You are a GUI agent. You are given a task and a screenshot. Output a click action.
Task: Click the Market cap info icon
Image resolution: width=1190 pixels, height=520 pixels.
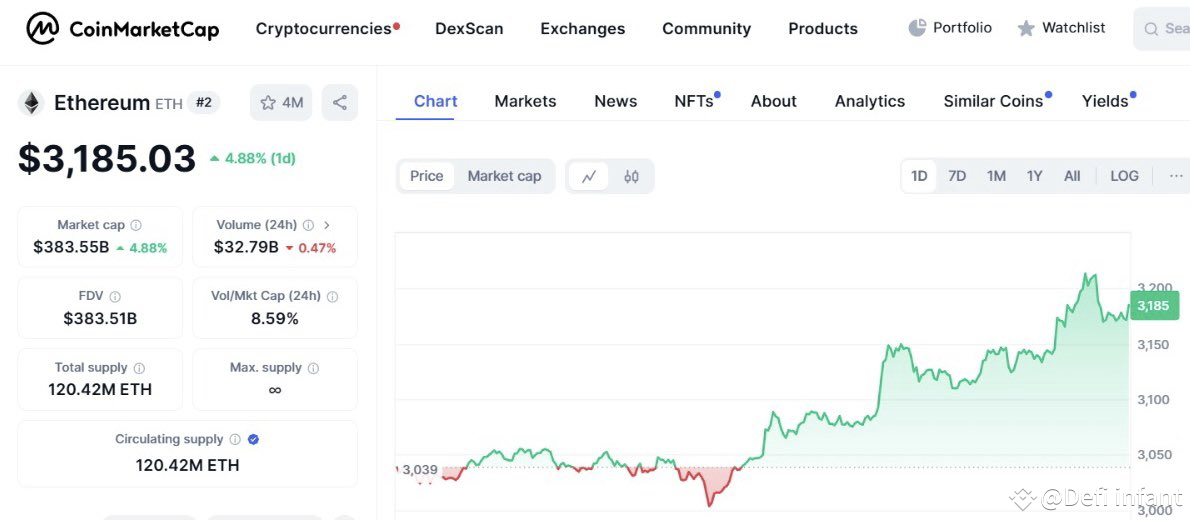136,225
